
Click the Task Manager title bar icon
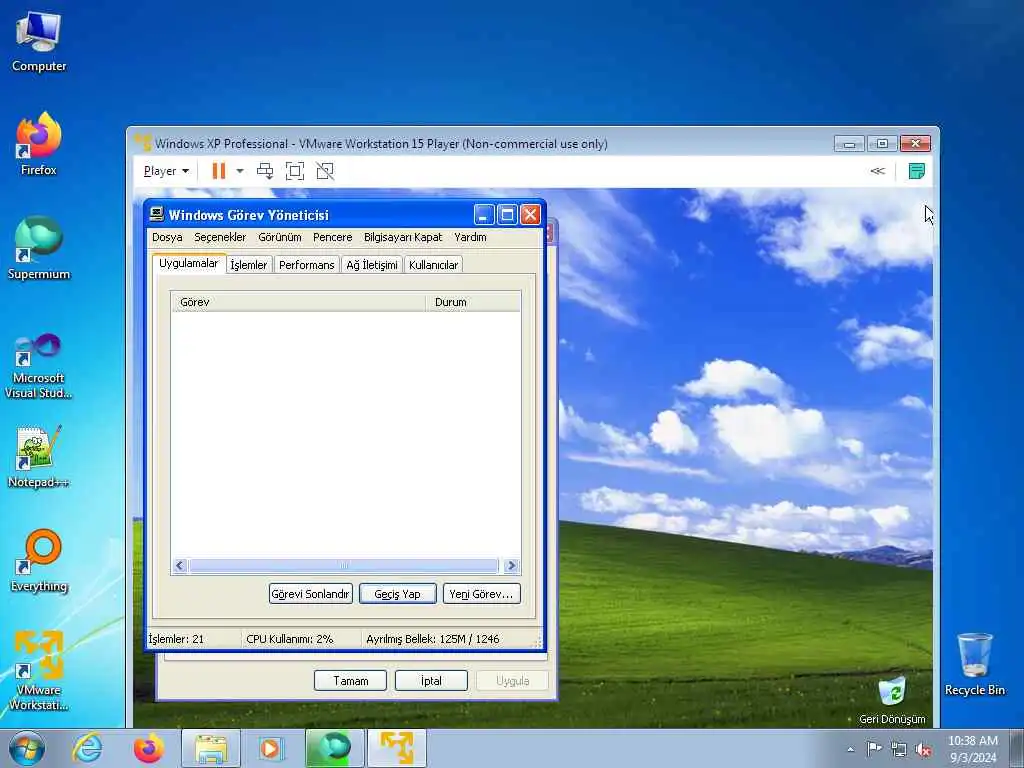point(157,214)
